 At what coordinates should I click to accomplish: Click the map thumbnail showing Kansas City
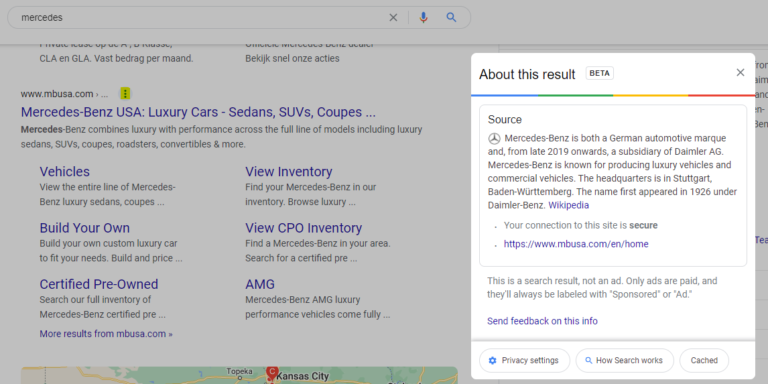point(239,375)
